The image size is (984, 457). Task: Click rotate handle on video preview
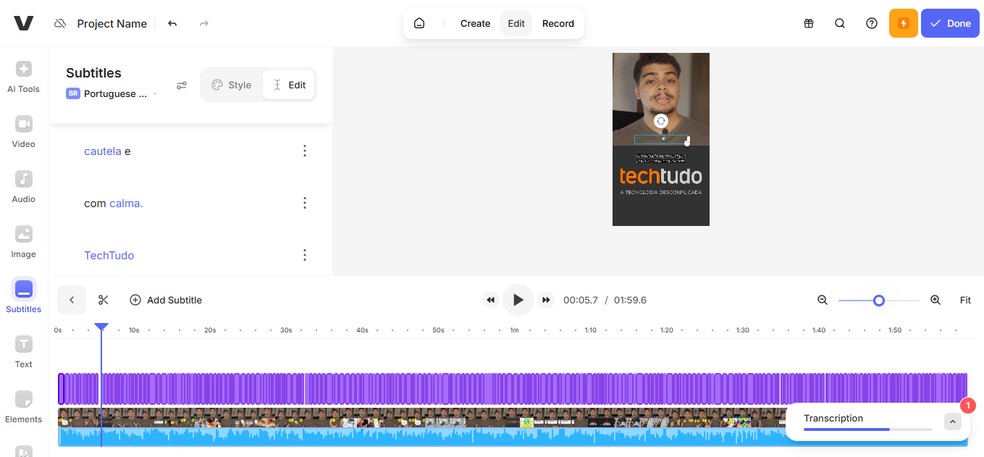click(660, 121)
